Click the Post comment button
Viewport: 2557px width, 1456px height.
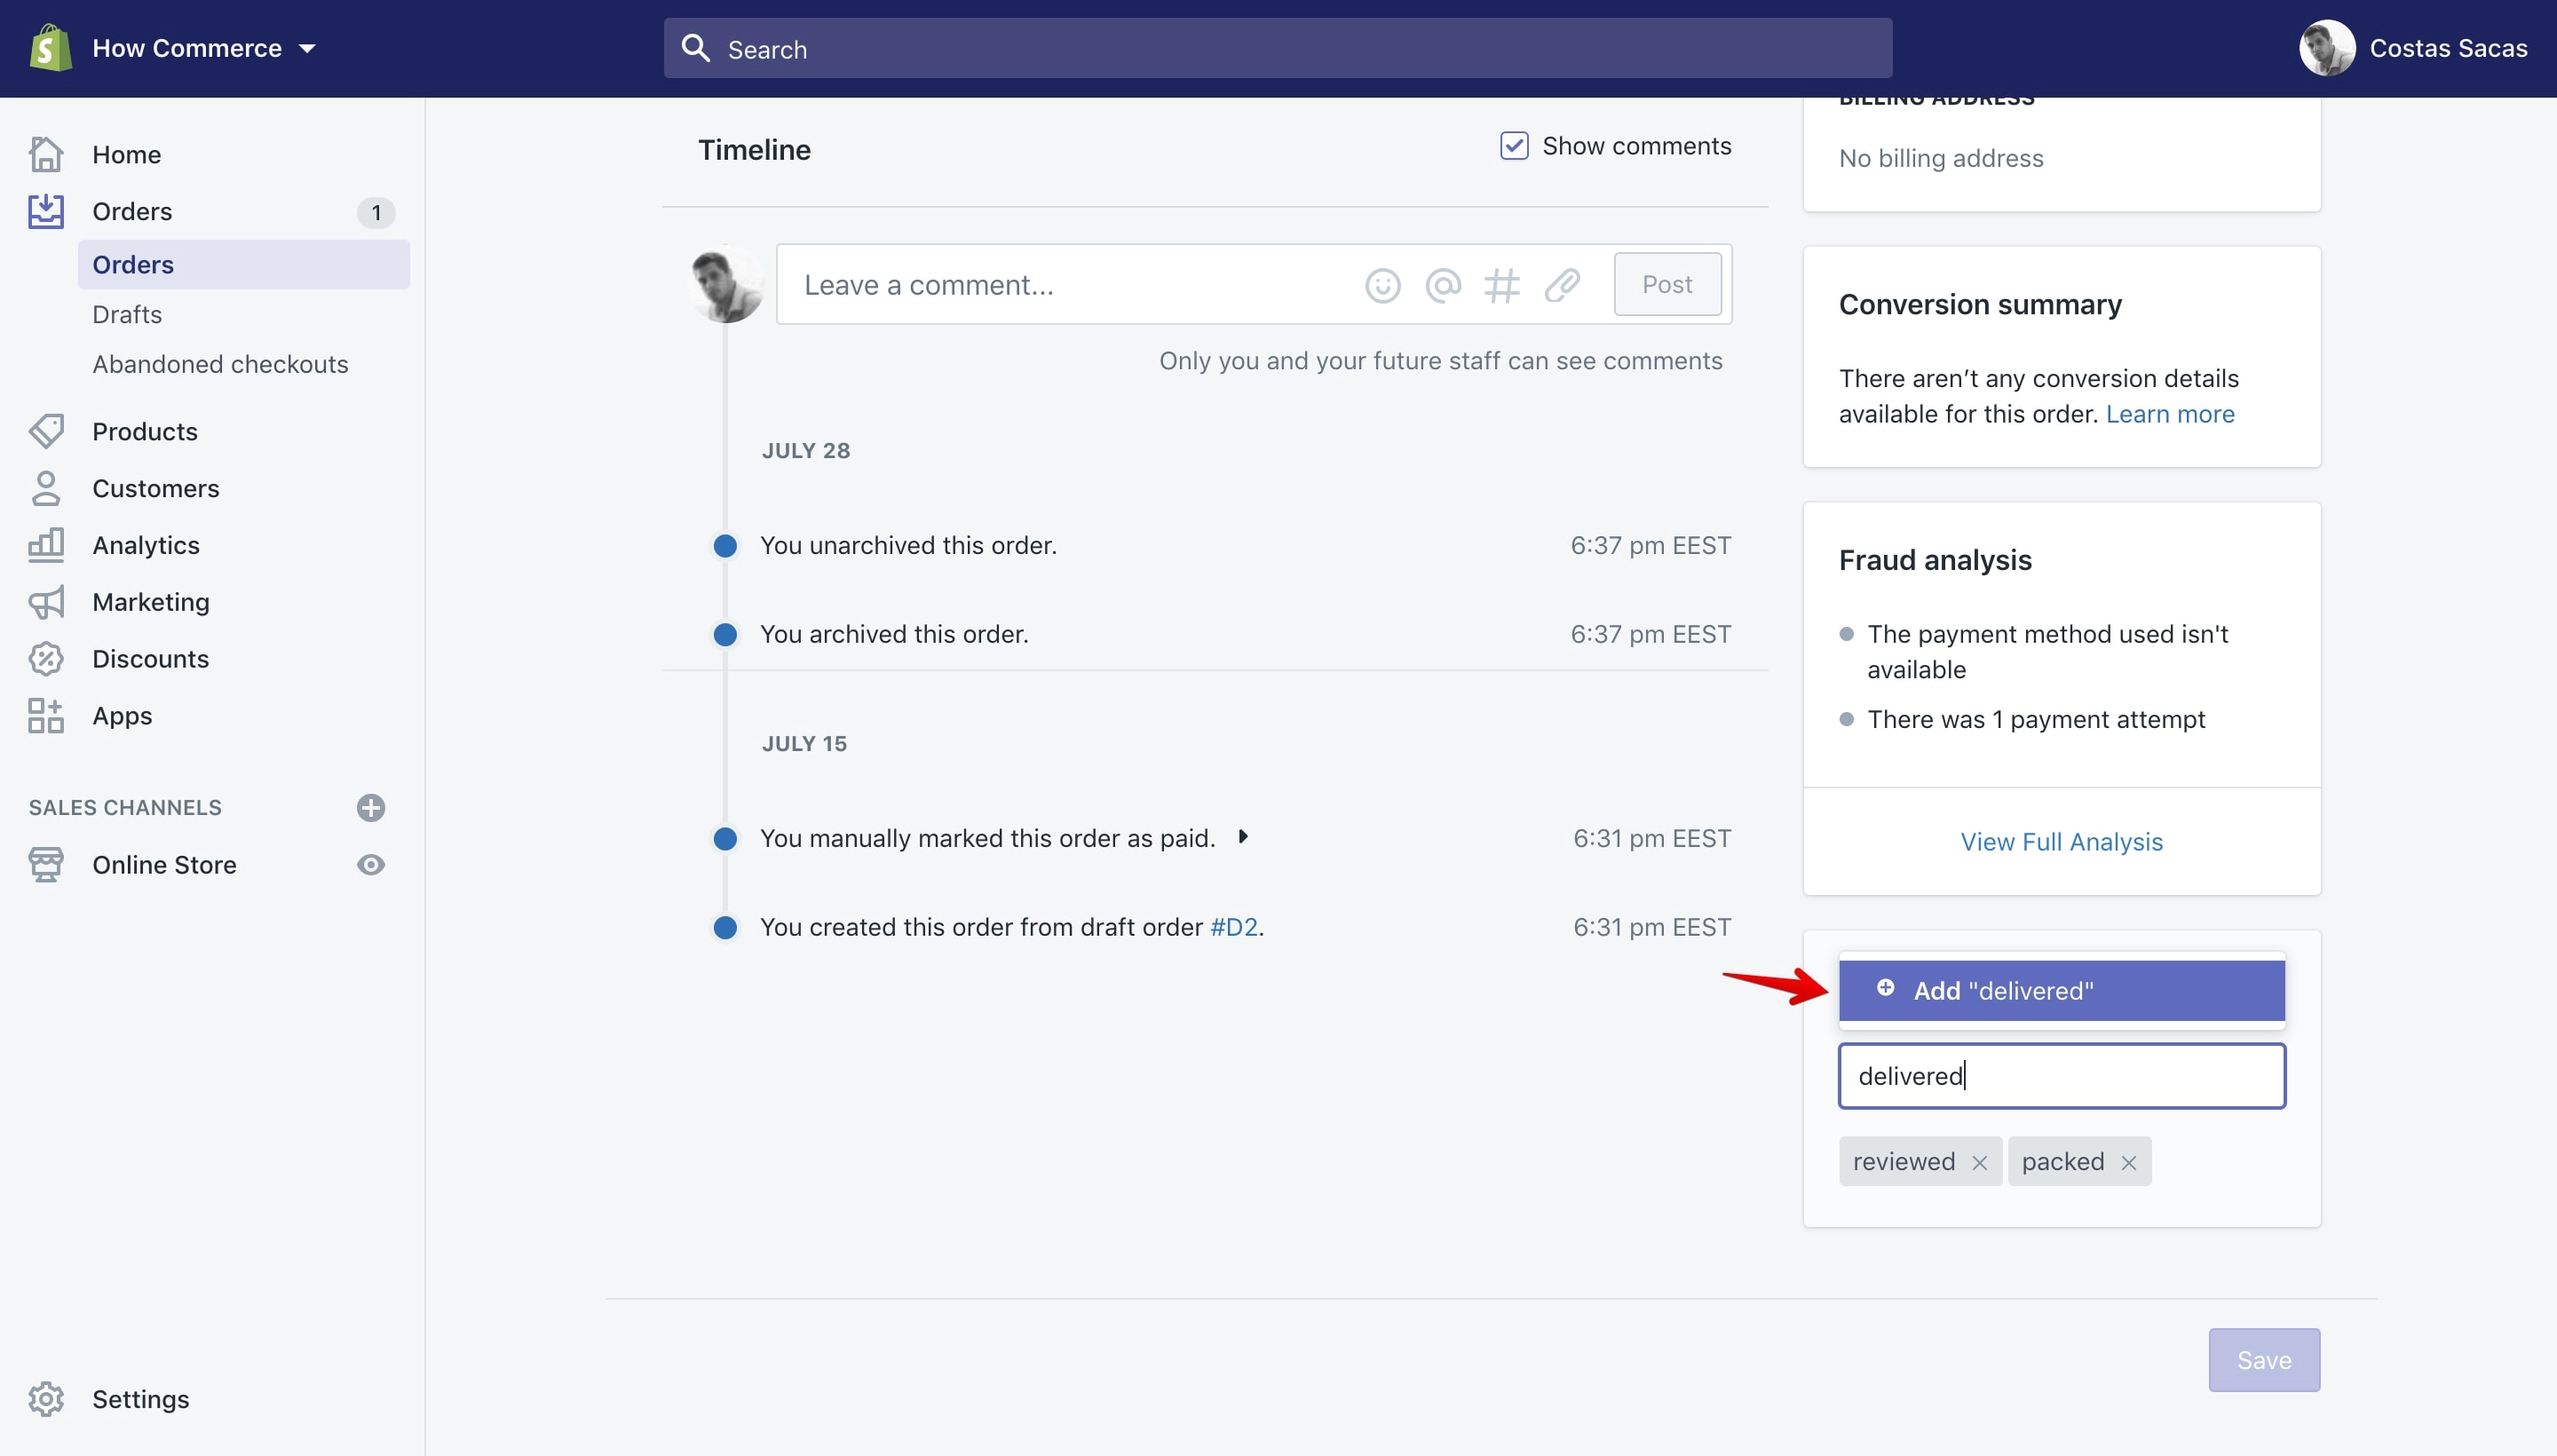coord(1667,285)
